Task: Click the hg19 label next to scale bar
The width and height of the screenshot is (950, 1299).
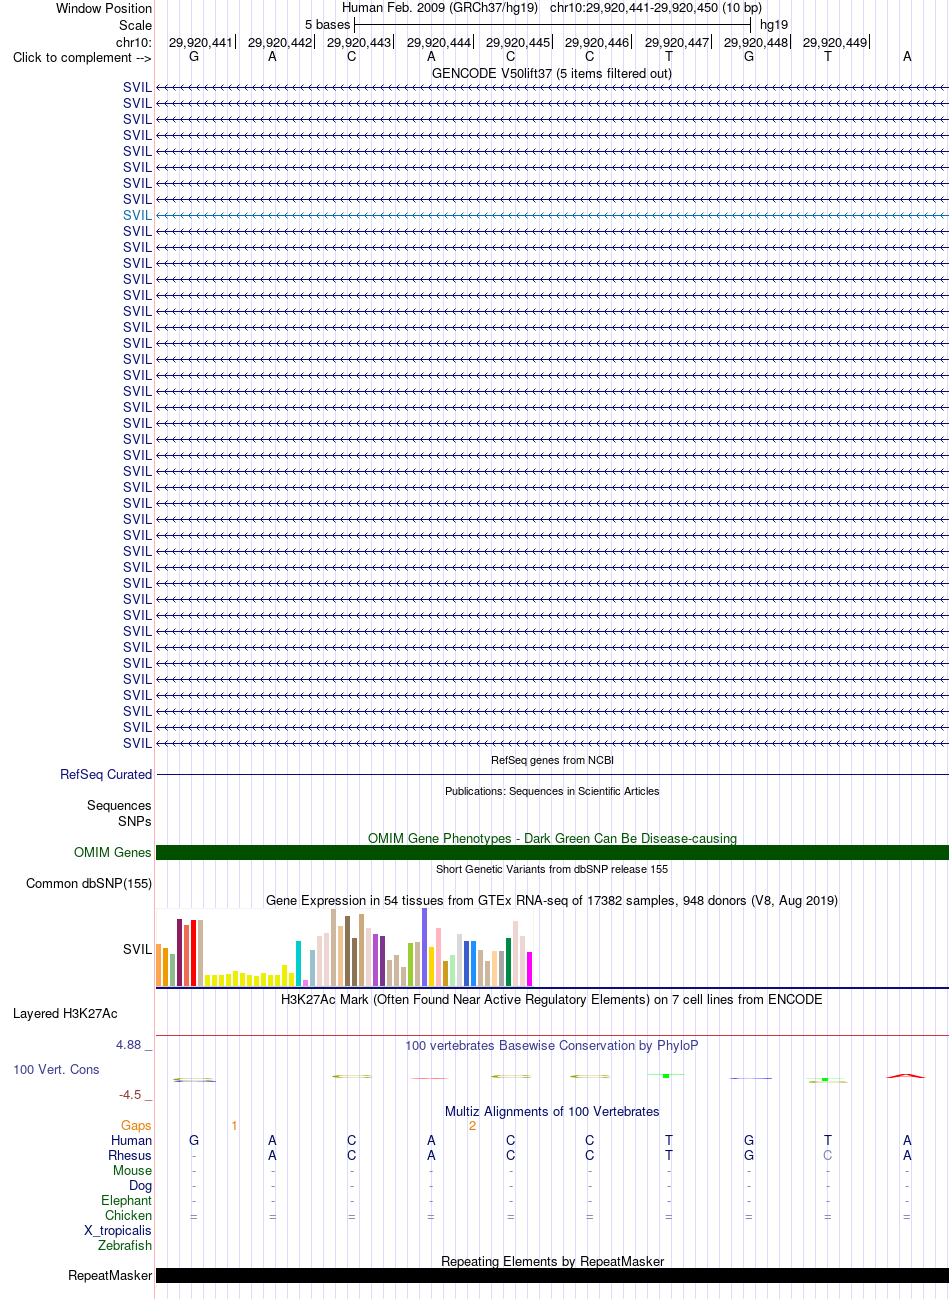Action: click(x=774, y=24)
